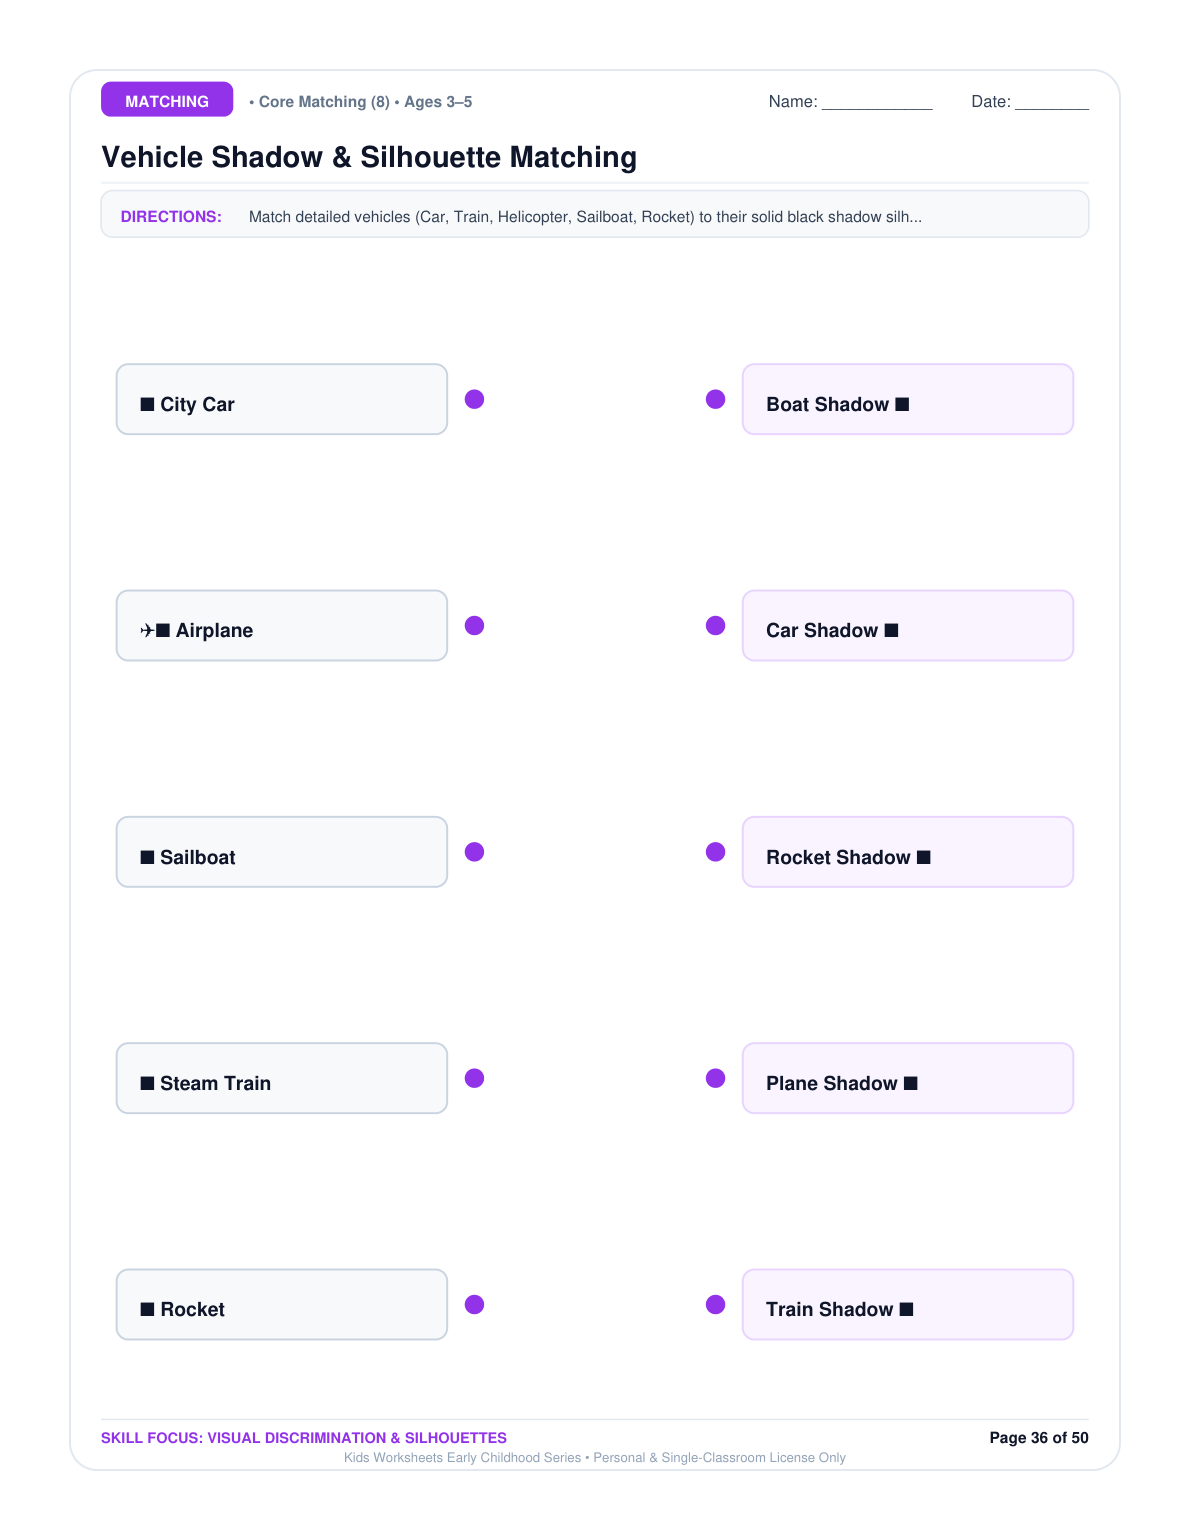Click the airplane icon on Airplane card

(147, 630)
